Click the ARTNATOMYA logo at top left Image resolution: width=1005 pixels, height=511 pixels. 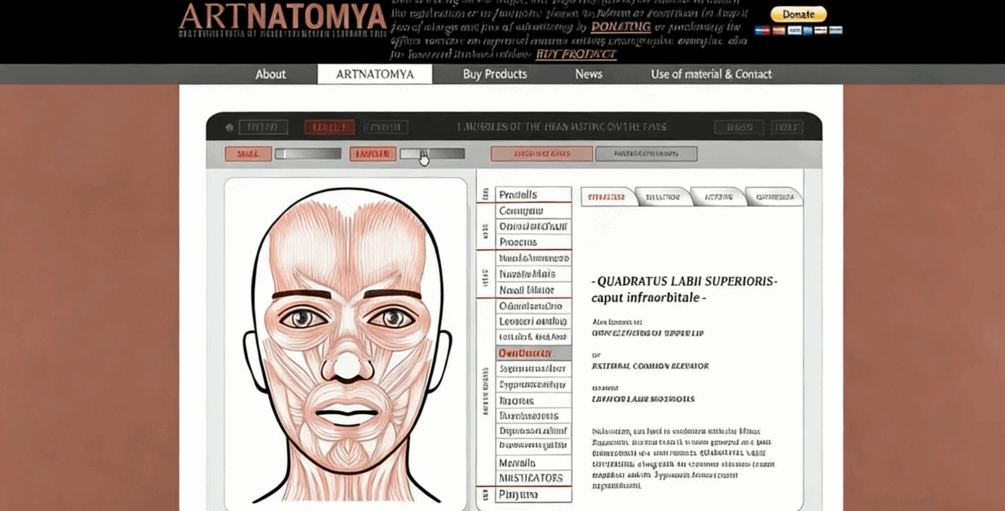(x=282, y=18)
